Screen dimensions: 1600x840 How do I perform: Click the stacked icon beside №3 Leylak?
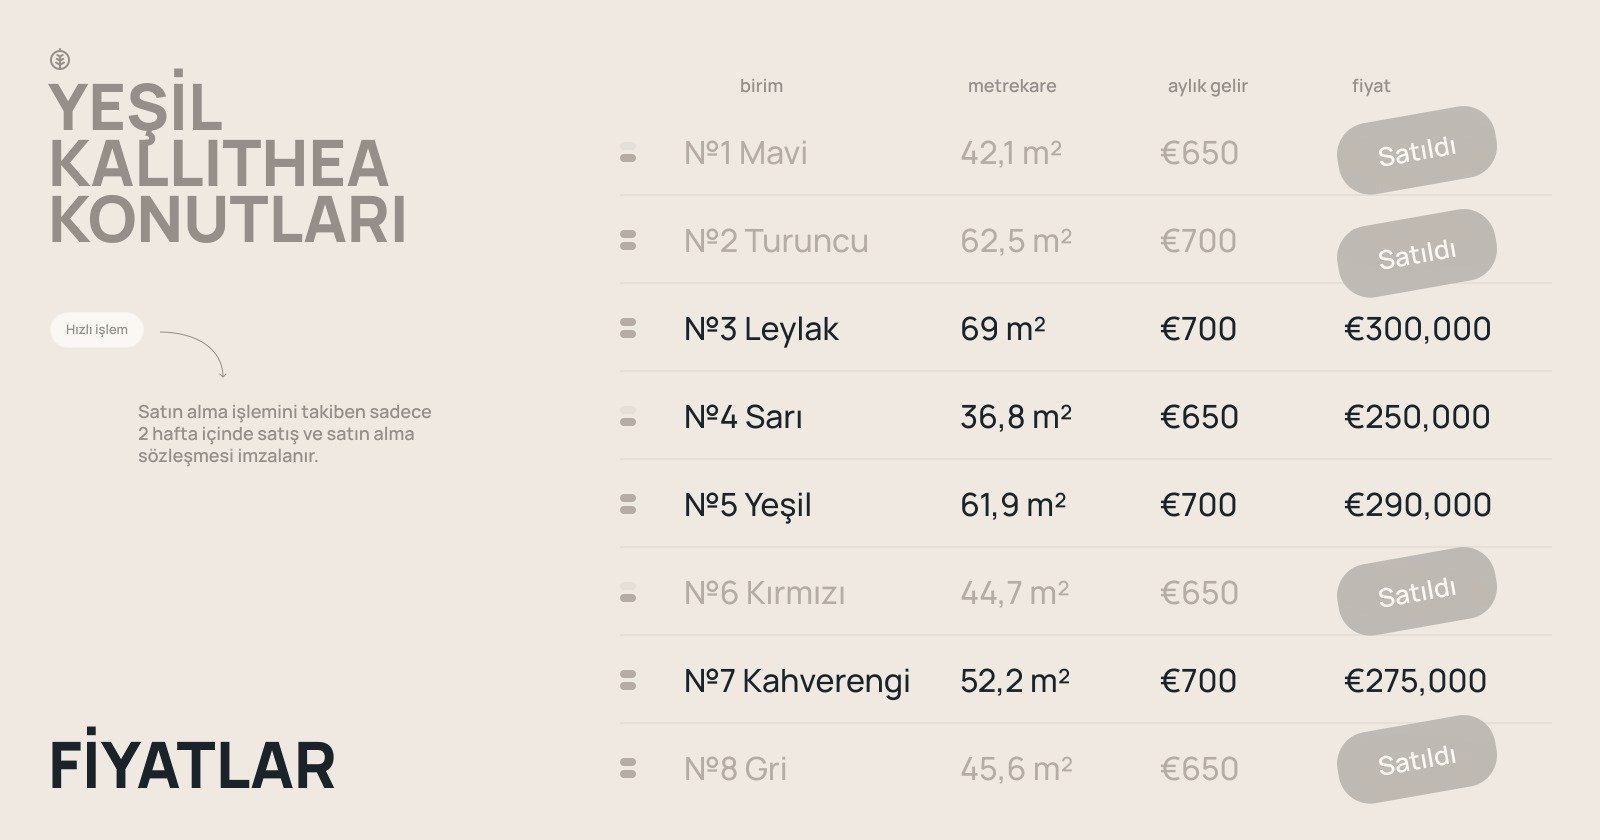click(x=628, y=328)
